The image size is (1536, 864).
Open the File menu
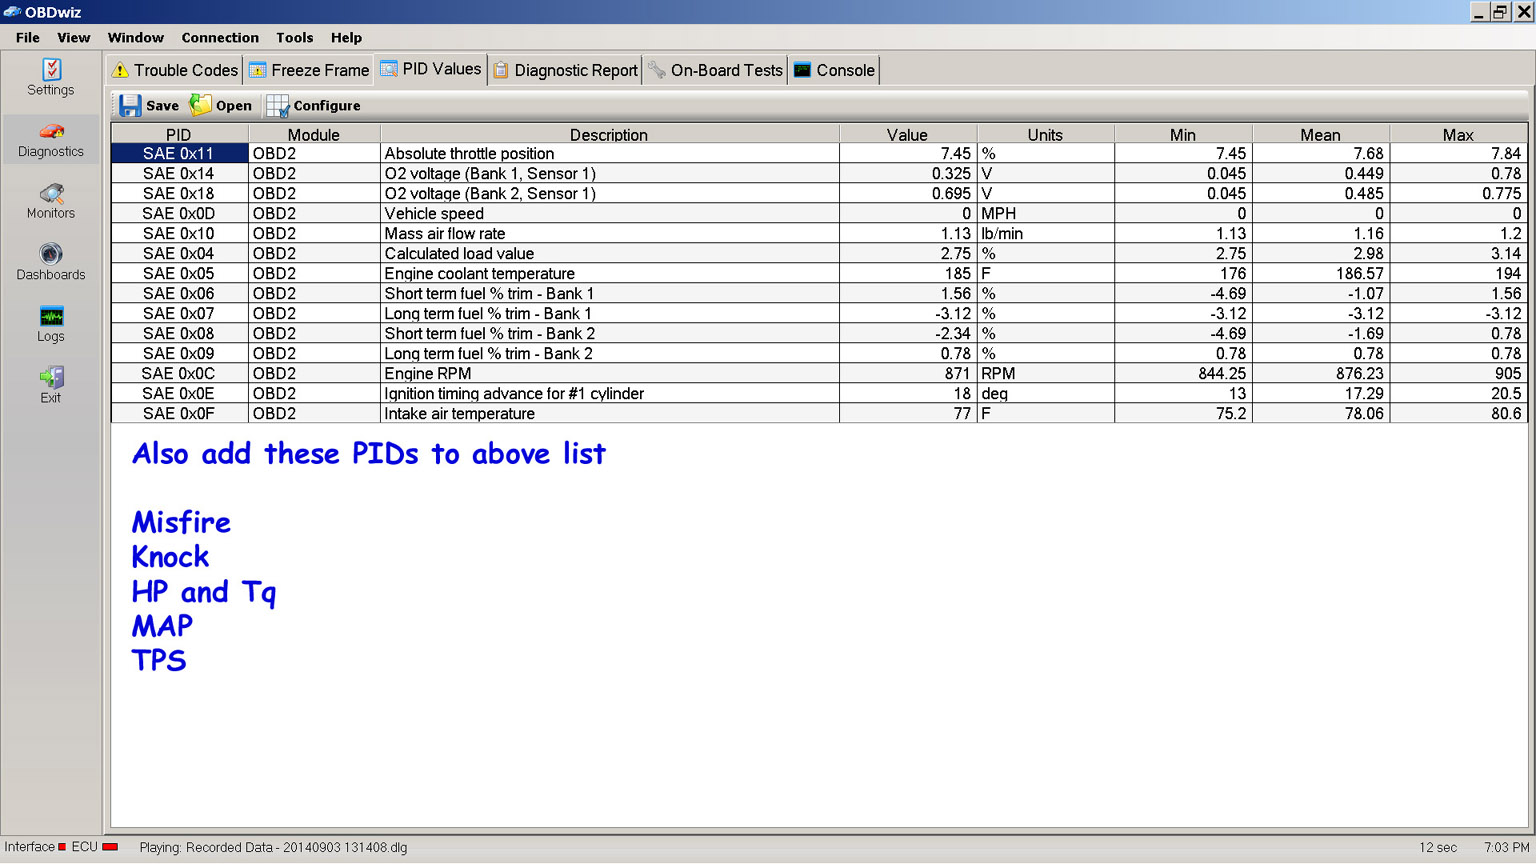tap(26, 38)
